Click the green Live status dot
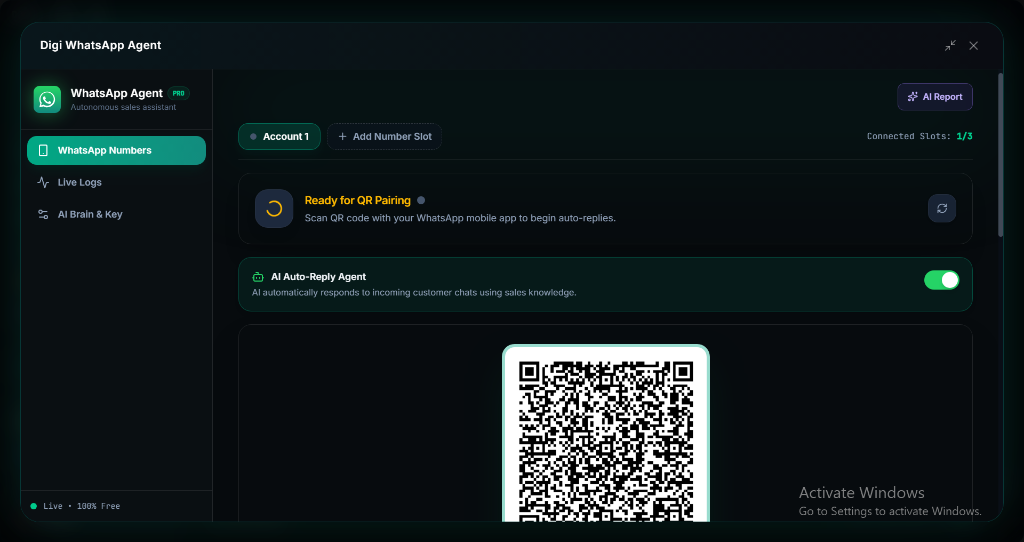The image size is (1024, 542). (x=33, y=506)
